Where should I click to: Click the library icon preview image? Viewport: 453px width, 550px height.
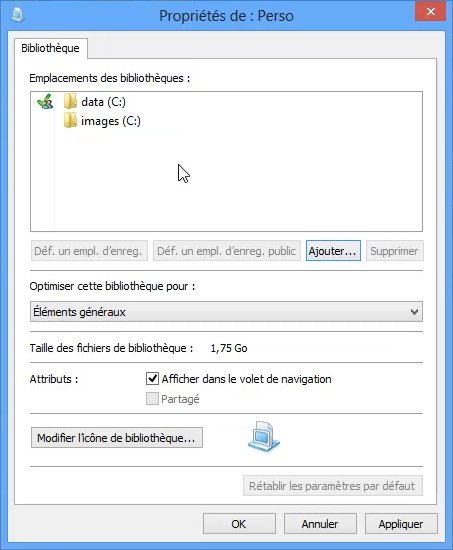click(264, 437)
